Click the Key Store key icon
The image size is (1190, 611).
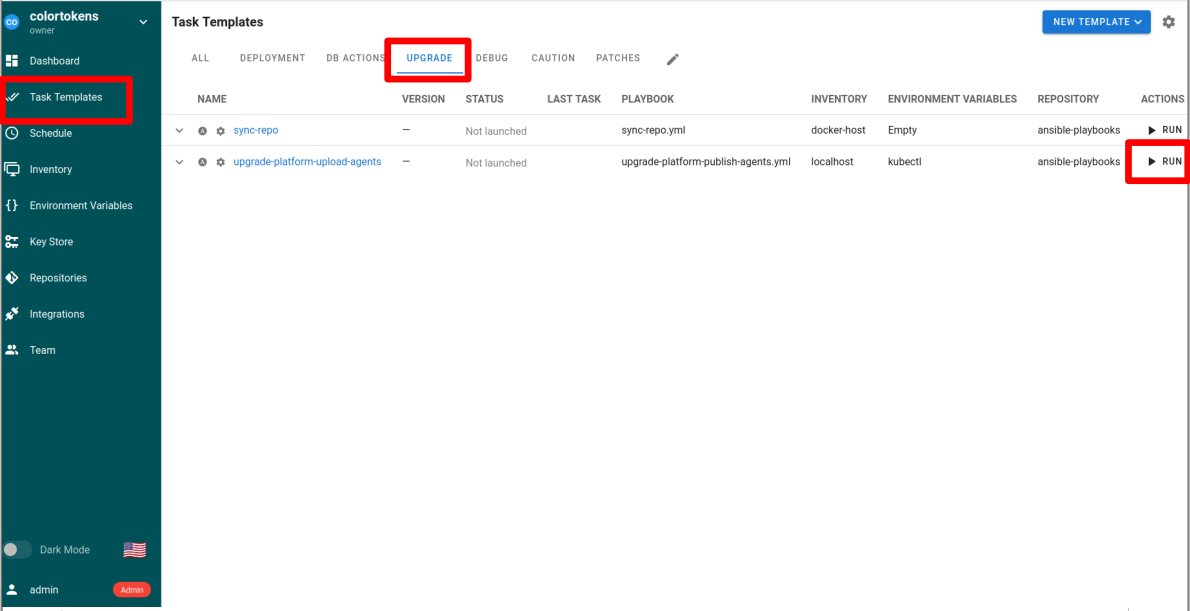12,242
